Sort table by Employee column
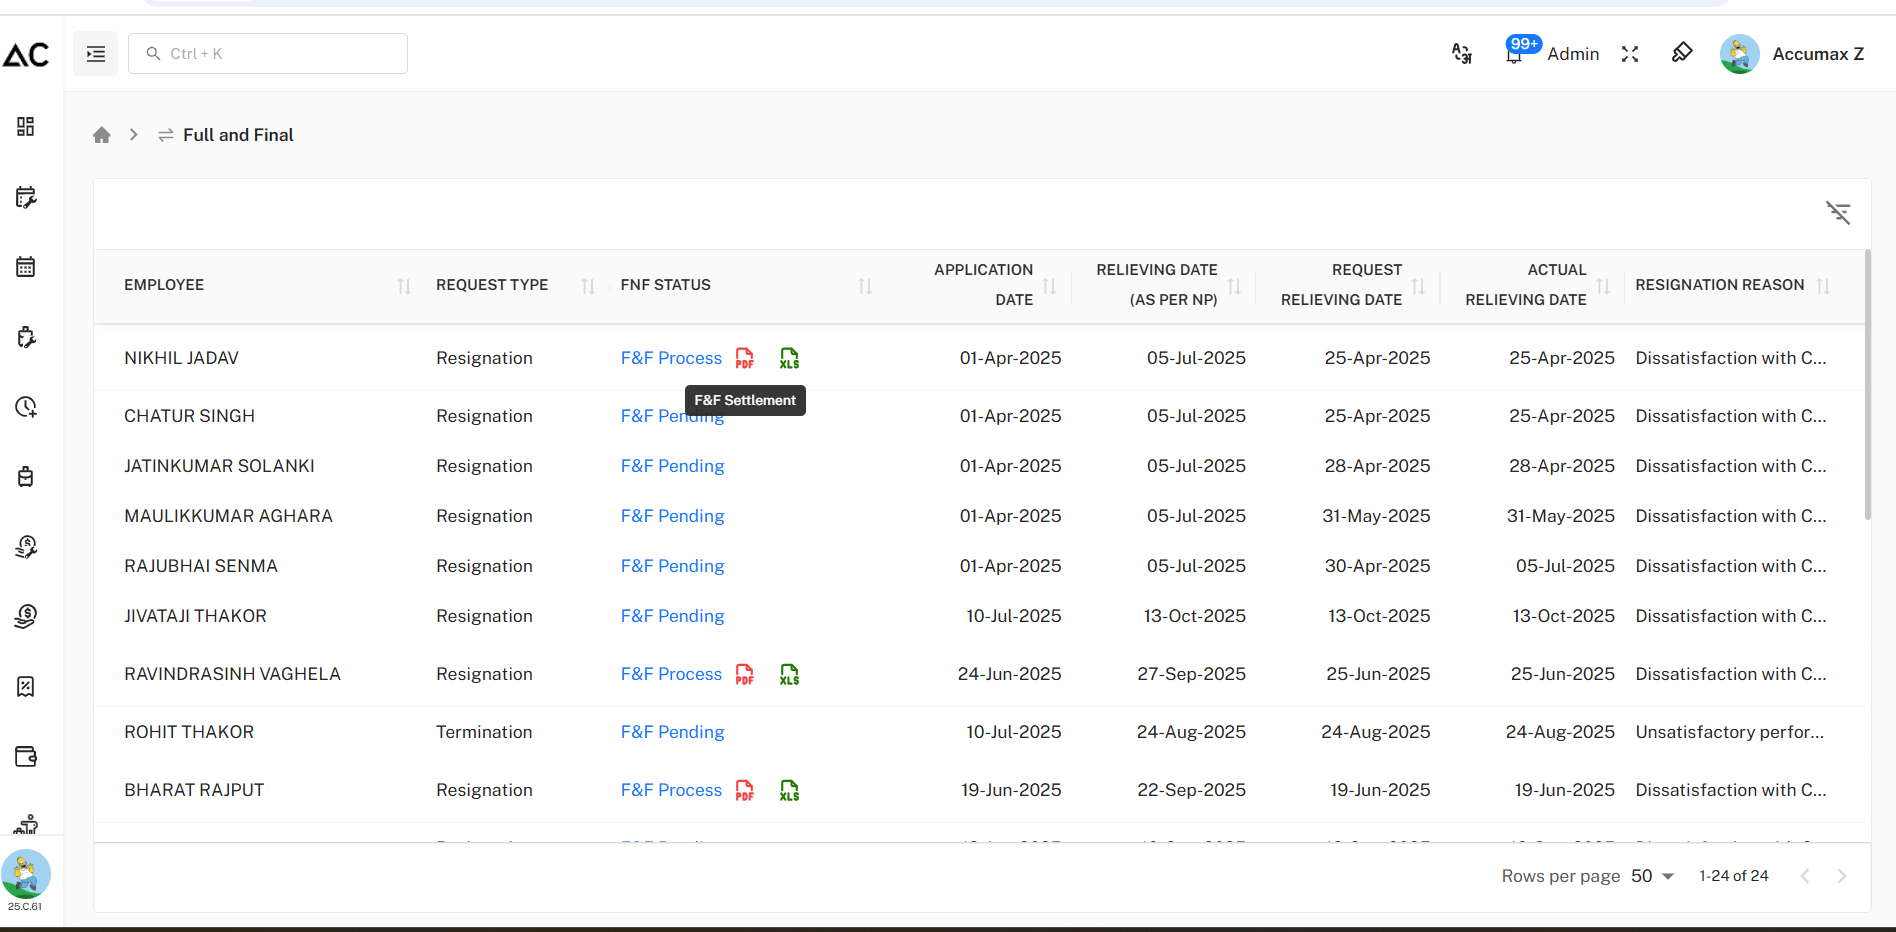The image size is (1896, 932). (404, 286)
